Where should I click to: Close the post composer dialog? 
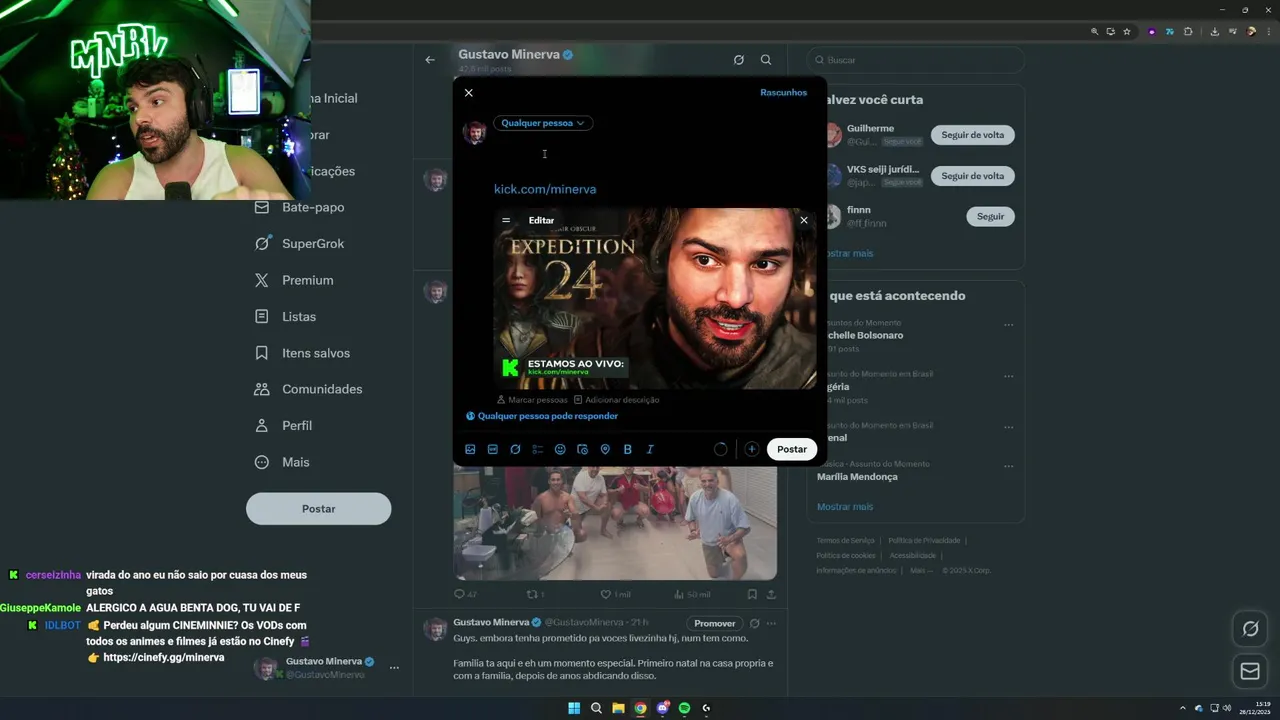pyautogui.click(x=468, y=93)
